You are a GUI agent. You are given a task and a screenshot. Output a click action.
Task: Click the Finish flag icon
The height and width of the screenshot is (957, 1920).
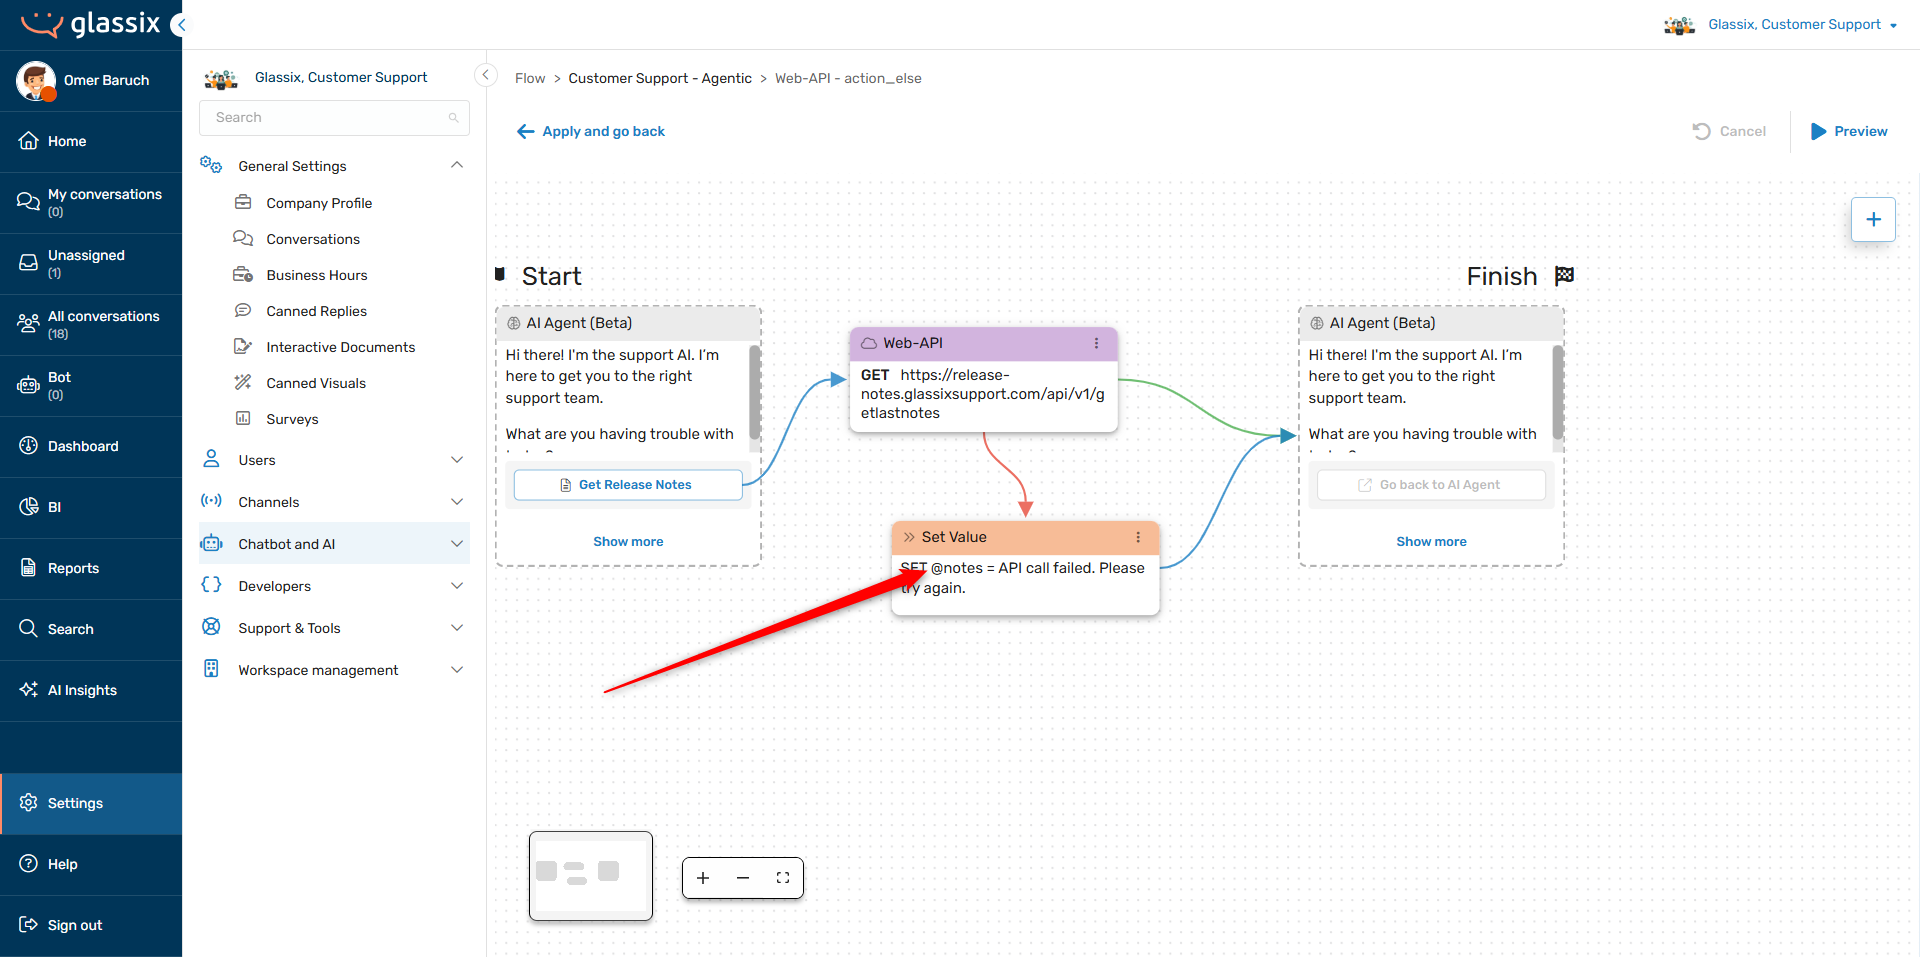coord(1565,275)
